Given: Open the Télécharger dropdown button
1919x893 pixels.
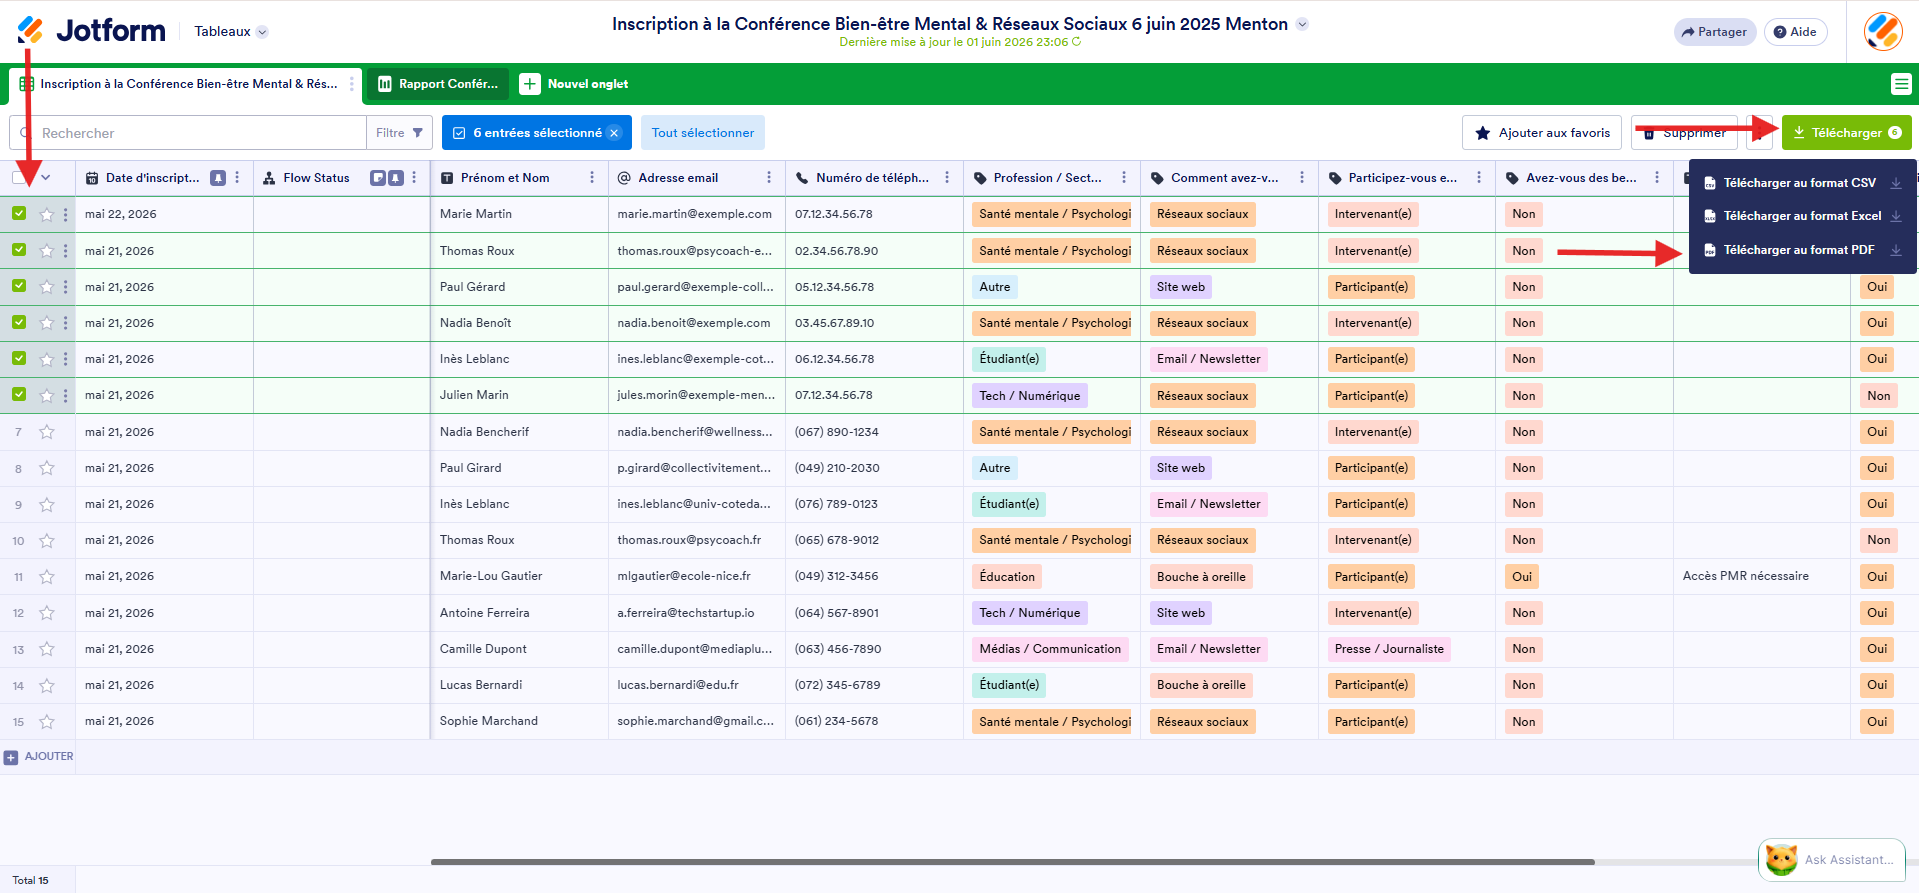Looking at the screenshot, I should tap(1846, 133).
